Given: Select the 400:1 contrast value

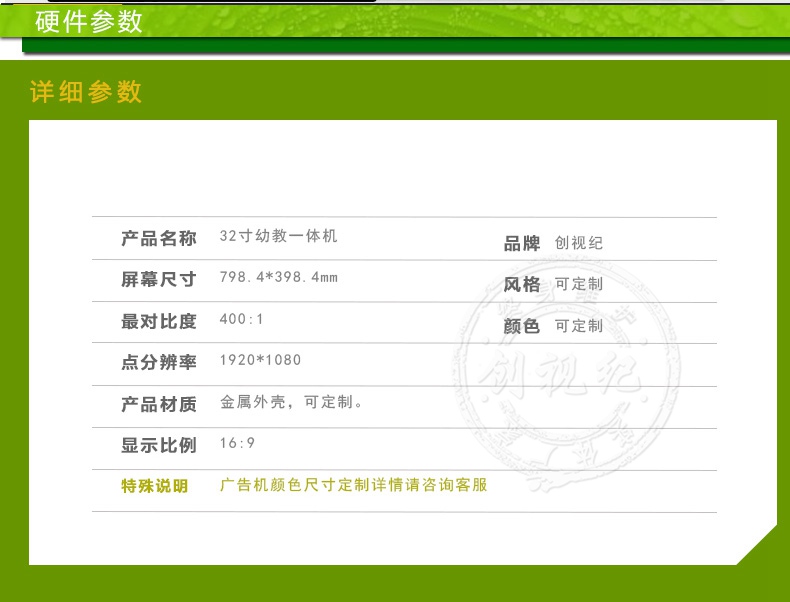Looking at the screenshot, I should pos(241,320).
